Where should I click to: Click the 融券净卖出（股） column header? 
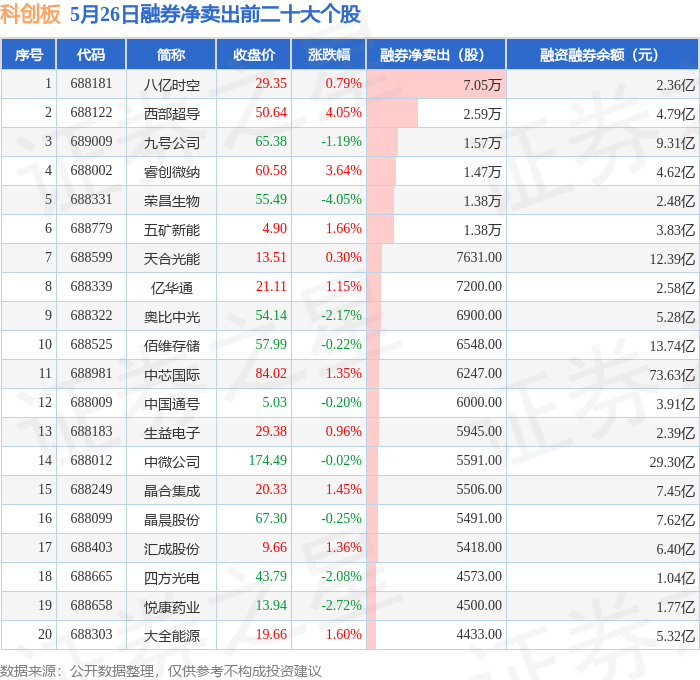click(436, 54)
